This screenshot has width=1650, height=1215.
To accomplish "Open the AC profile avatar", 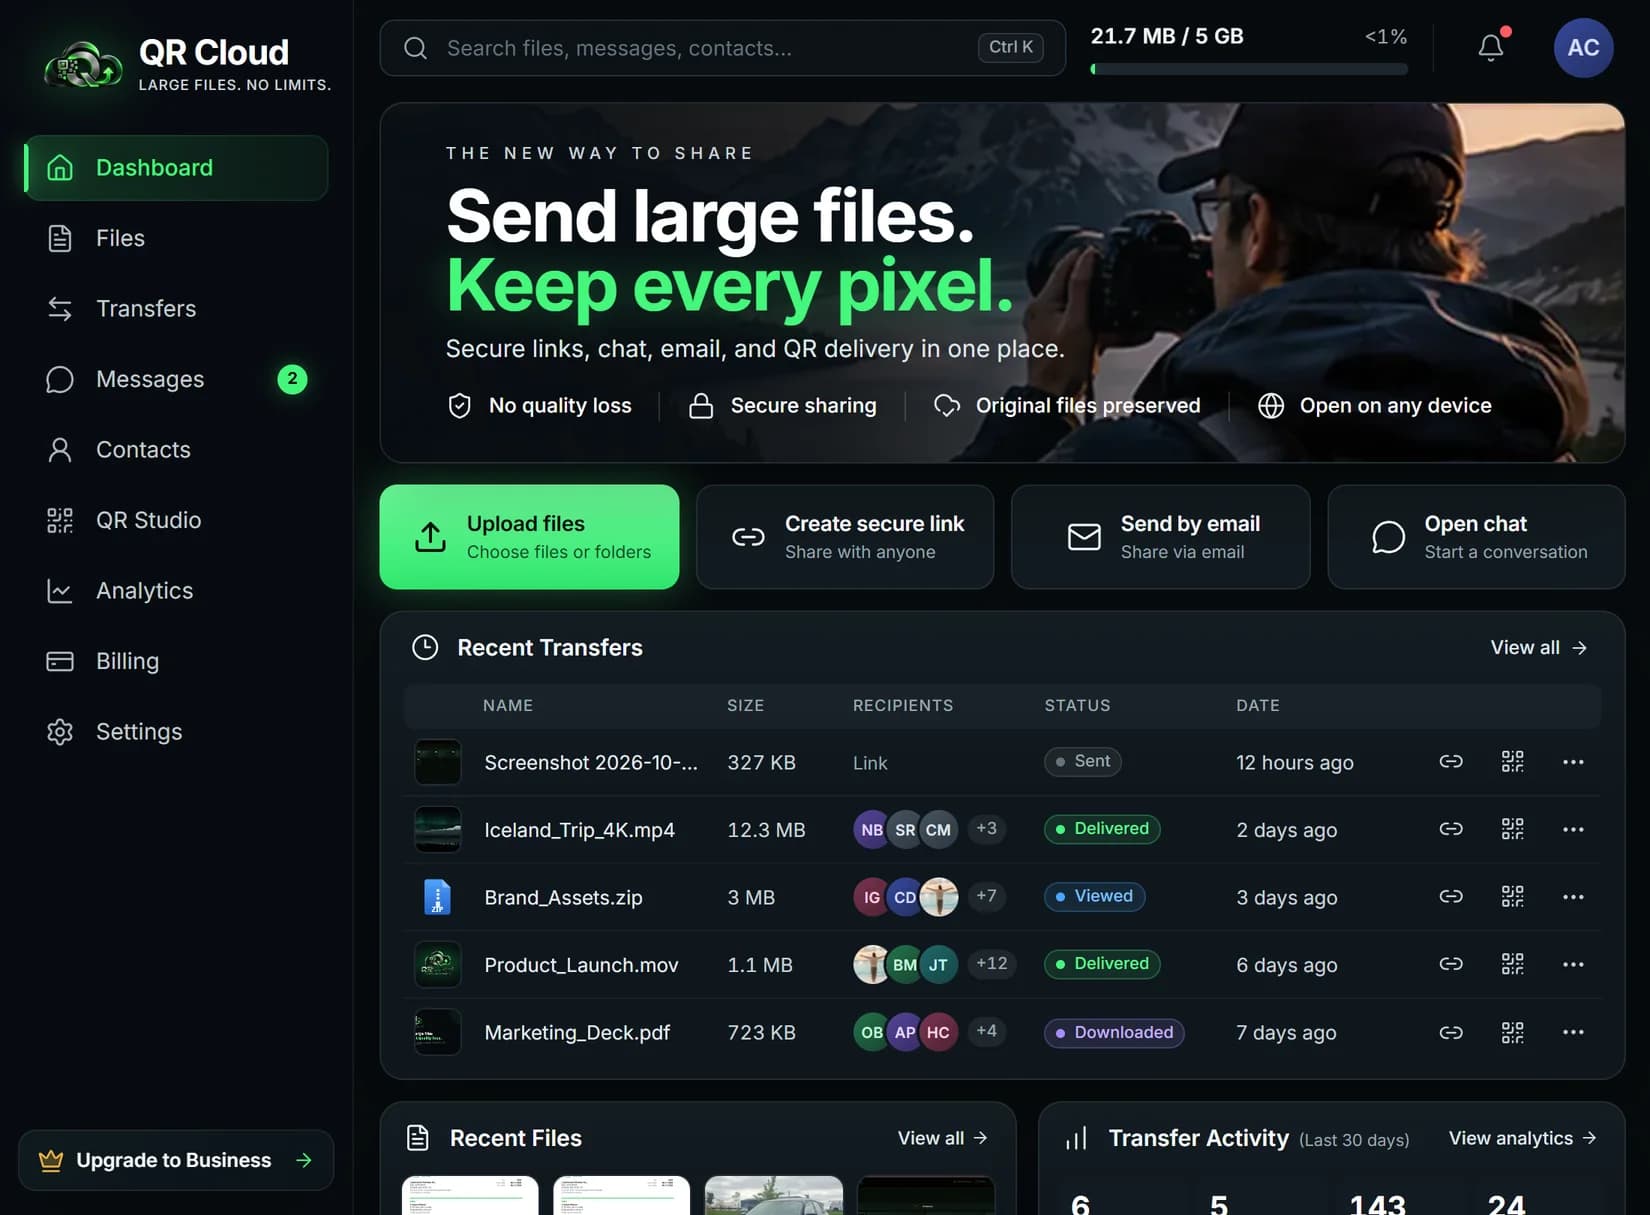I will click(1583, 47).
